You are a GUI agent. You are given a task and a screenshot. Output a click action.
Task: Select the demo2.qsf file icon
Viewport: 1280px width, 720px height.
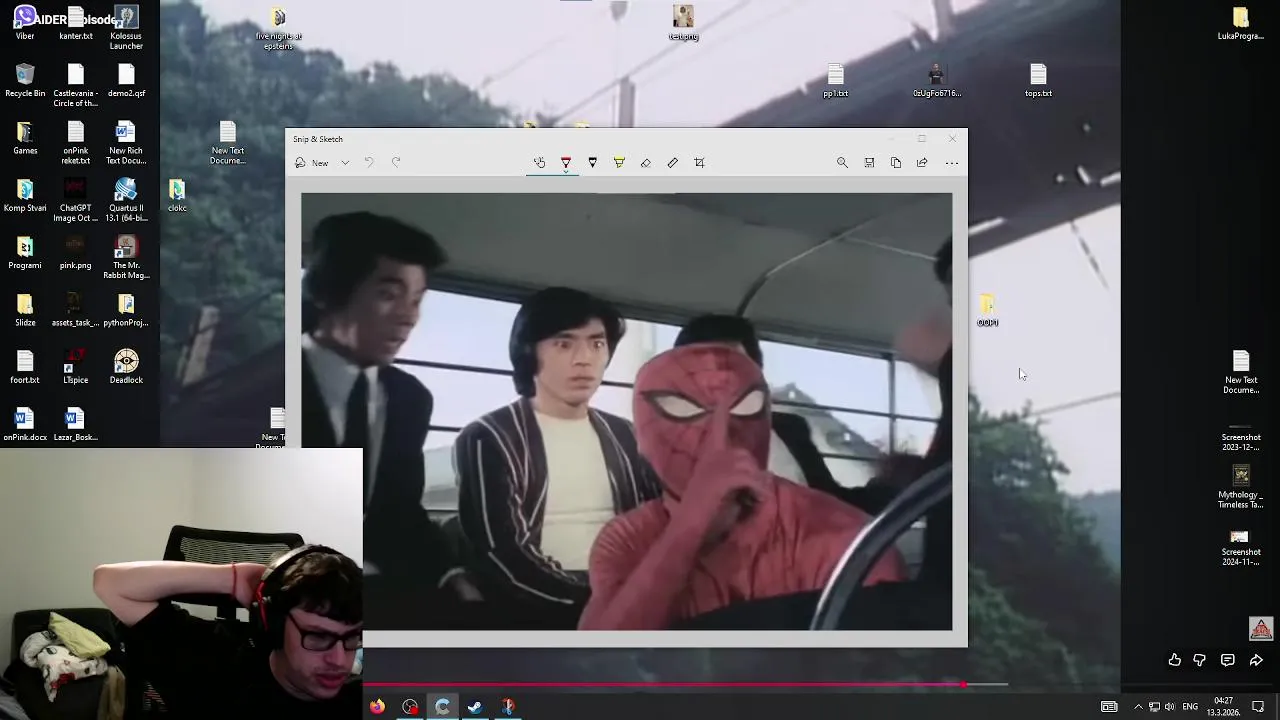(126, 81)
